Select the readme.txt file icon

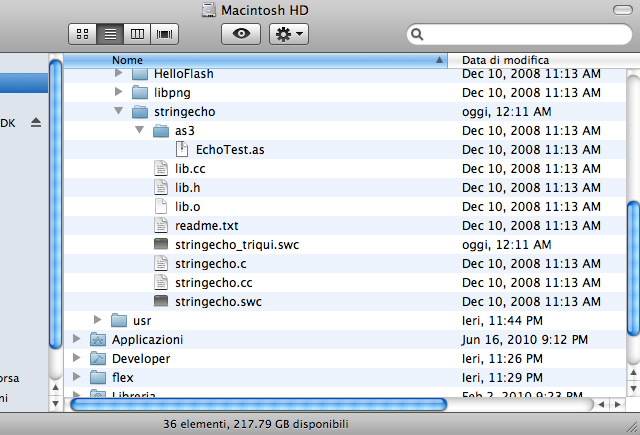161,225
